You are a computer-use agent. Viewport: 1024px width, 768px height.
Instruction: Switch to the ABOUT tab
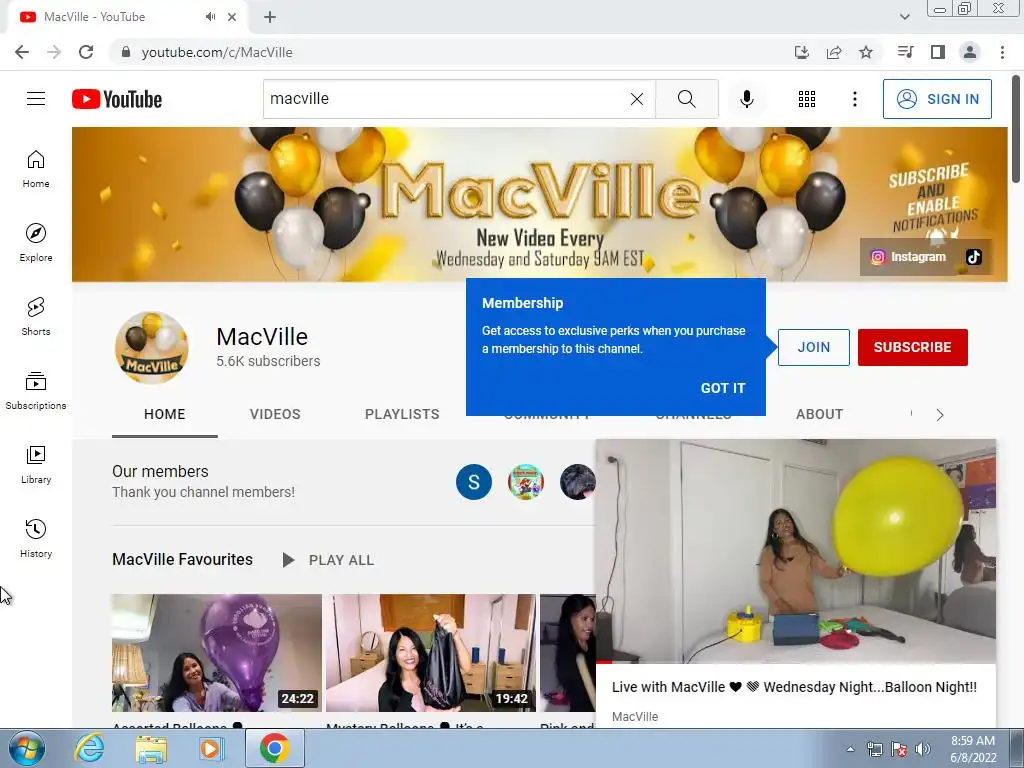[x=819, y=414]
